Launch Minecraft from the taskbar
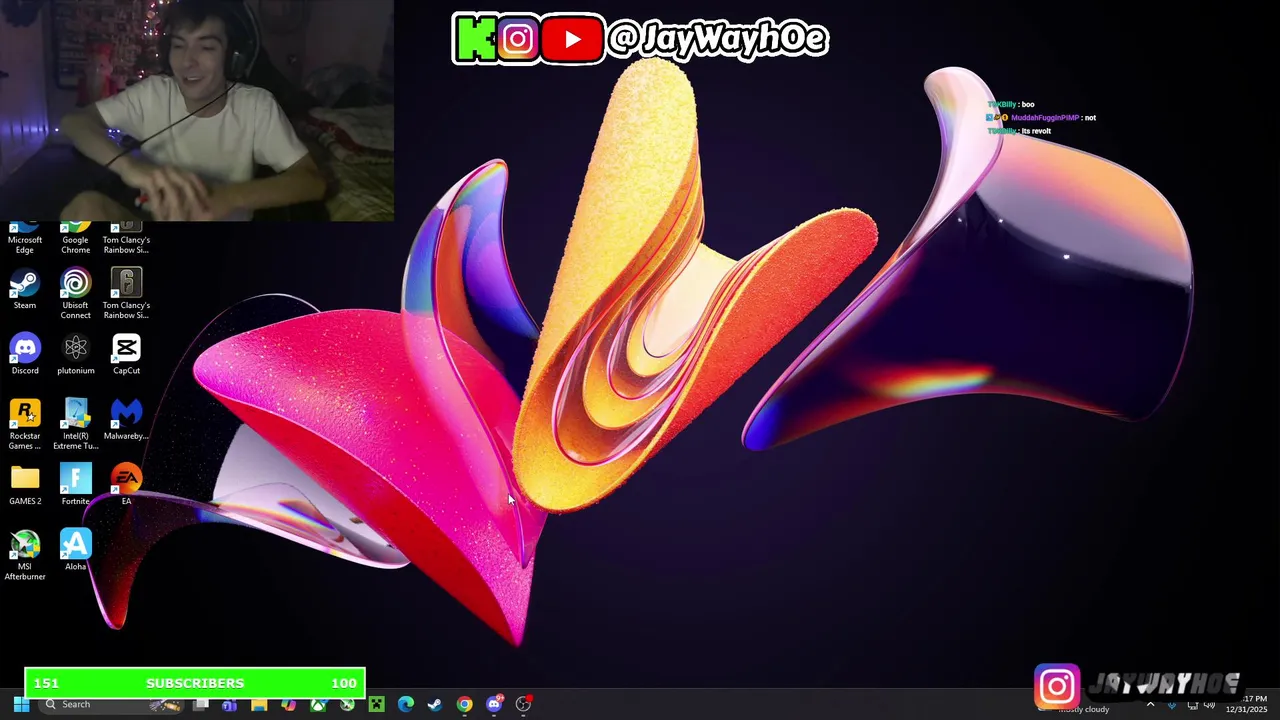This screenshot has height=720, width=1280. tap(376, 704)
